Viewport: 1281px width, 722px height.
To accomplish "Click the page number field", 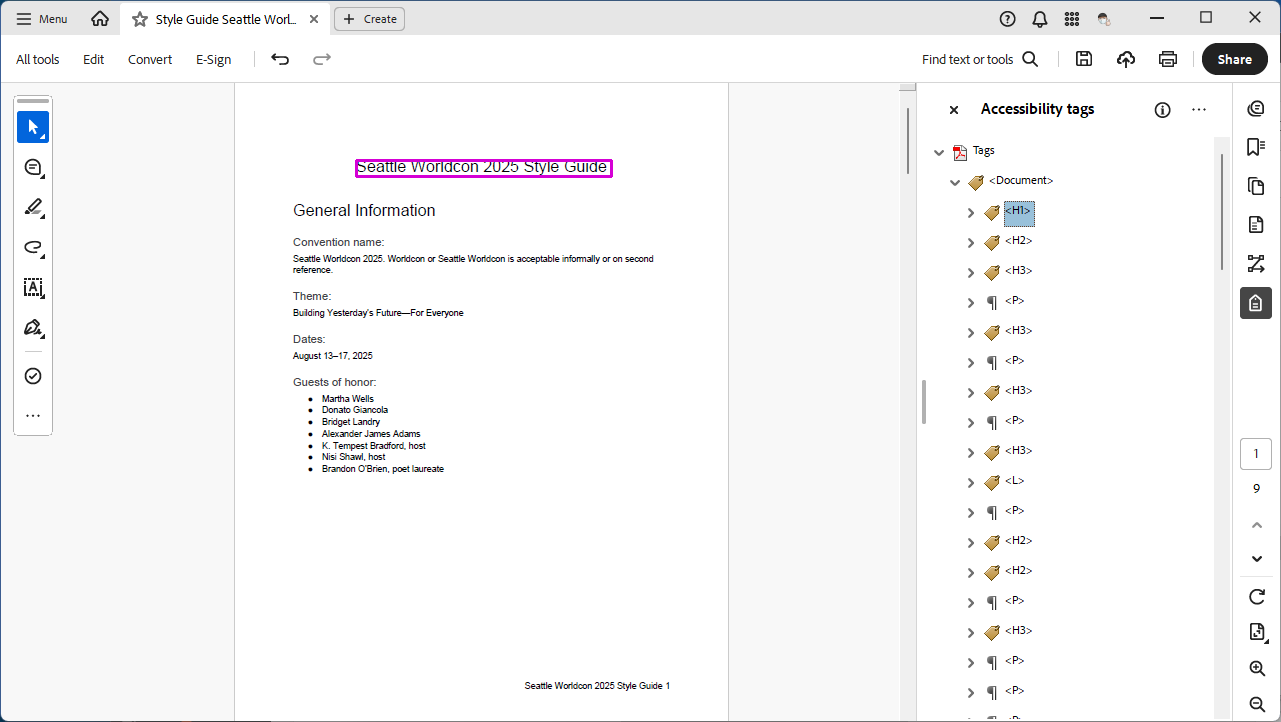I will (x=1256, y=454).
